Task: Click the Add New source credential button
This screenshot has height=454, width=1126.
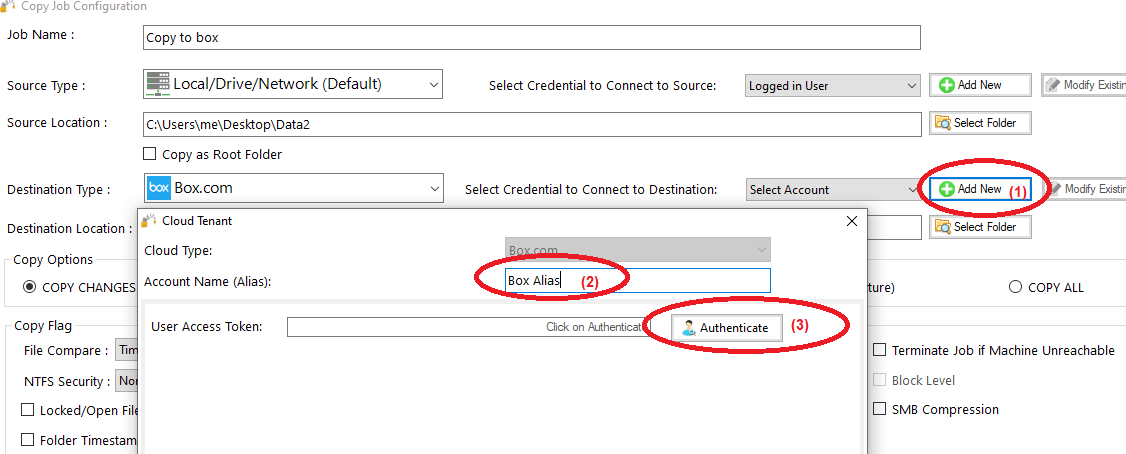Action: click(979, 85)
